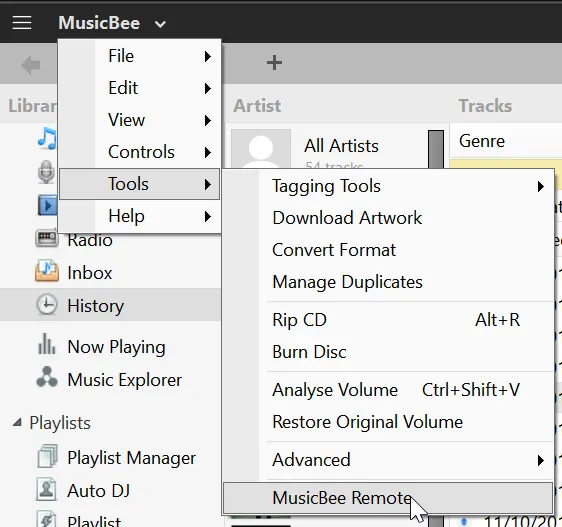
Task: Open the Help submenu
Action: 139,216
